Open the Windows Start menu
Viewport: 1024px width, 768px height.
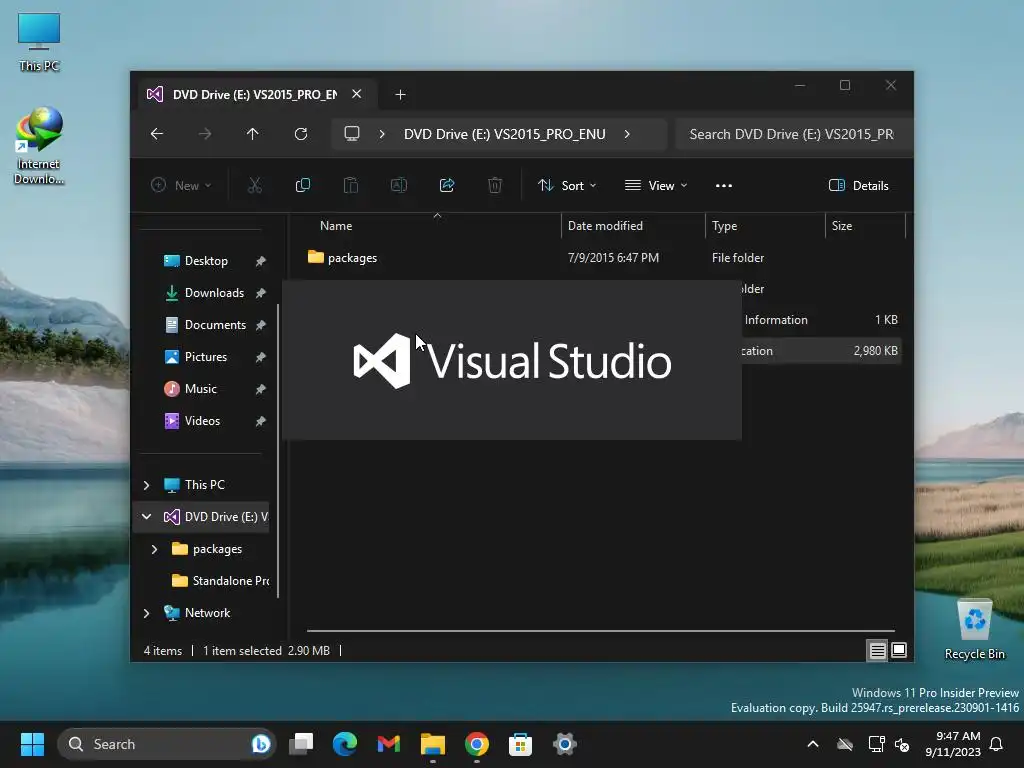point(32,744)
